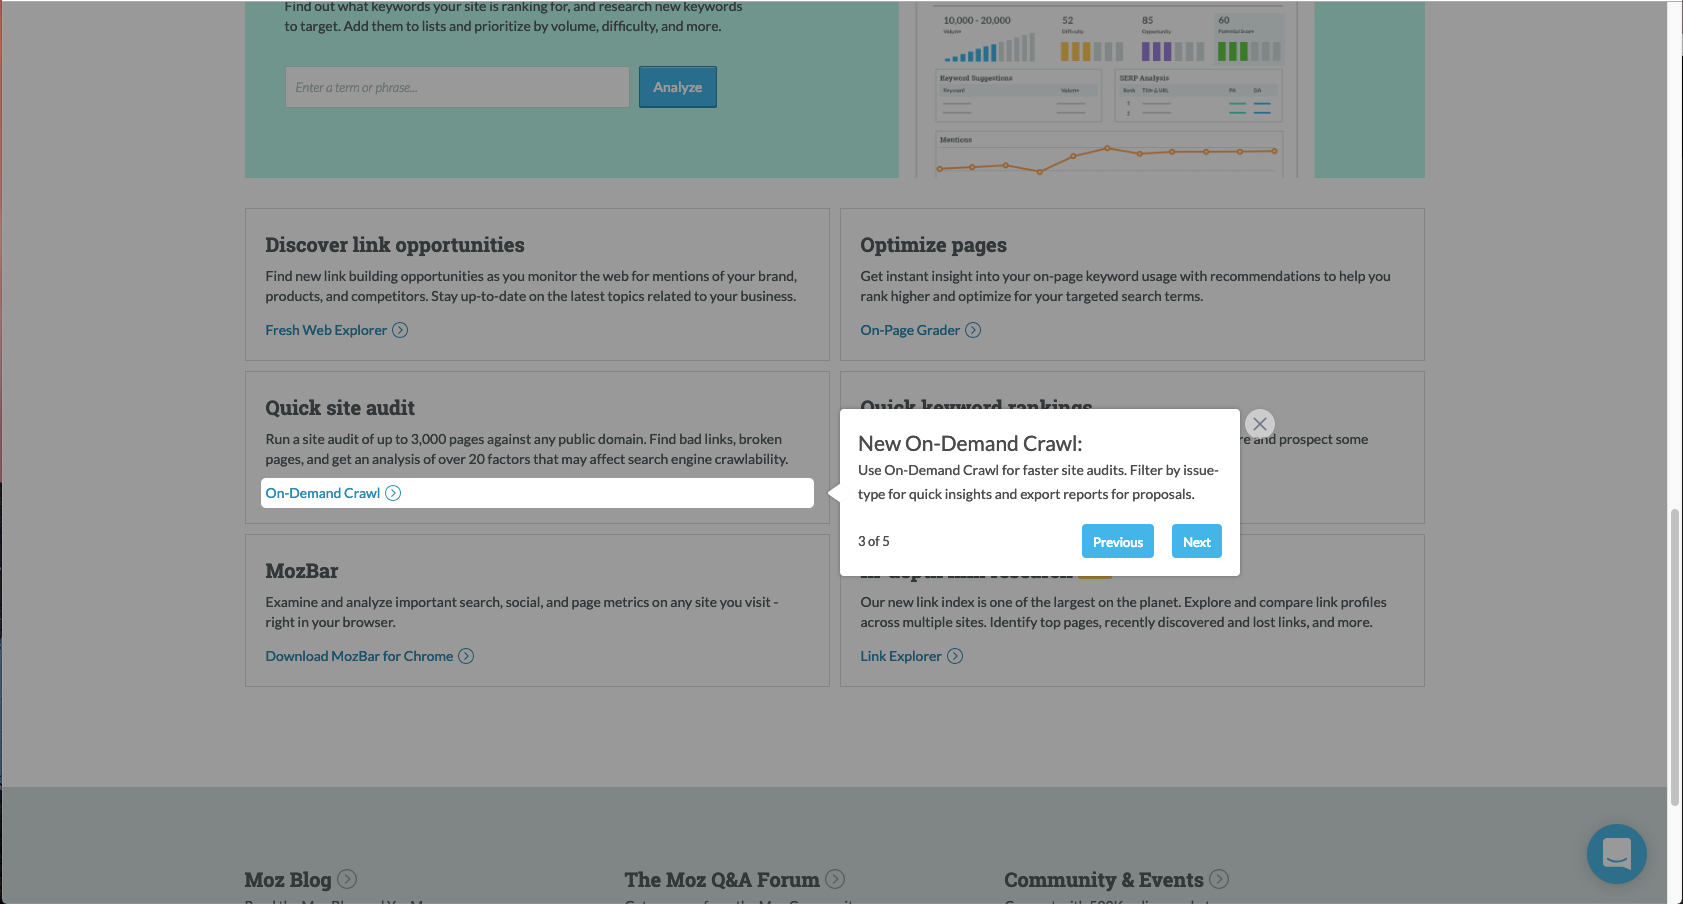This screenshot has height=904, width=1683.
Task: Open the Link Explorer link
Action: (x=901, y=656)
